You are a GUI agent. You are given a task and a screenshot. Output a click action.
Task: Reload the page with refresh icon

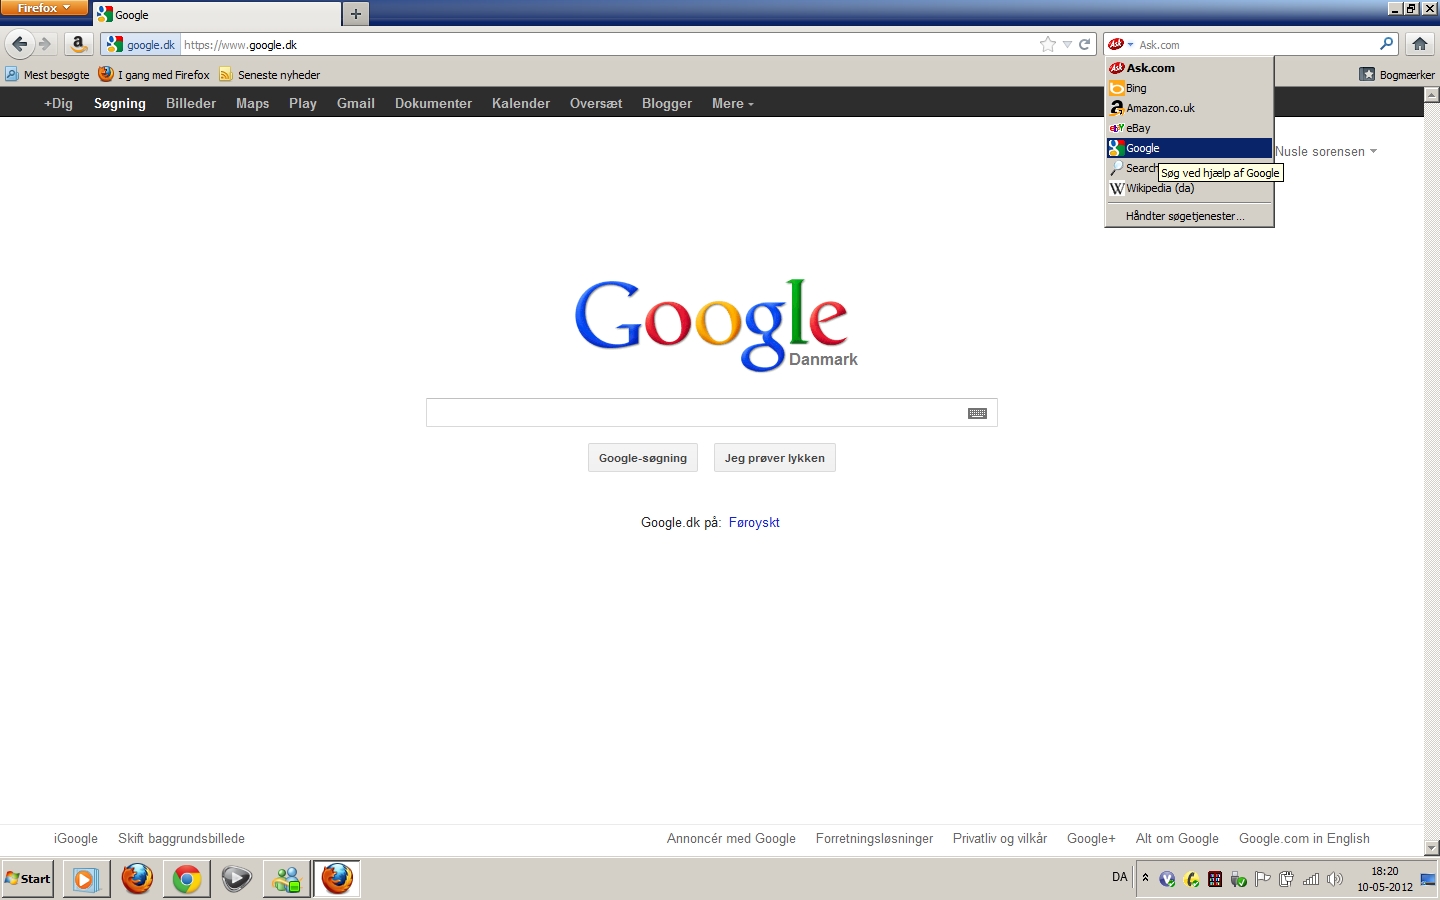[x=1085, y=44]
